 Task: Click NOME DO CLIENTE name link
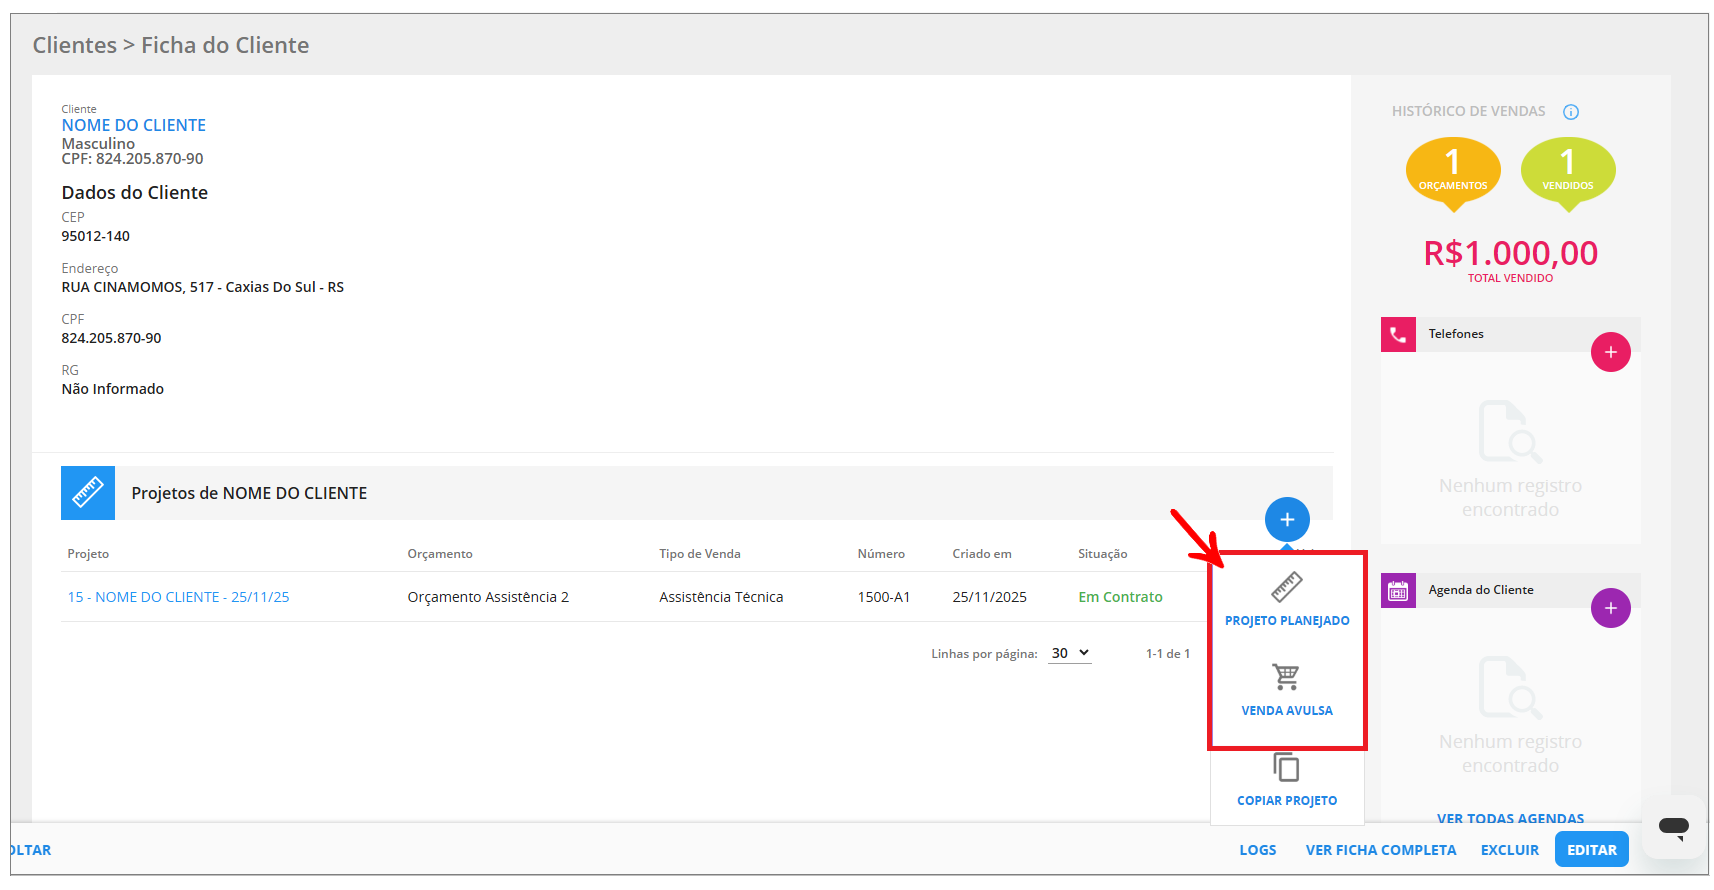134,125
